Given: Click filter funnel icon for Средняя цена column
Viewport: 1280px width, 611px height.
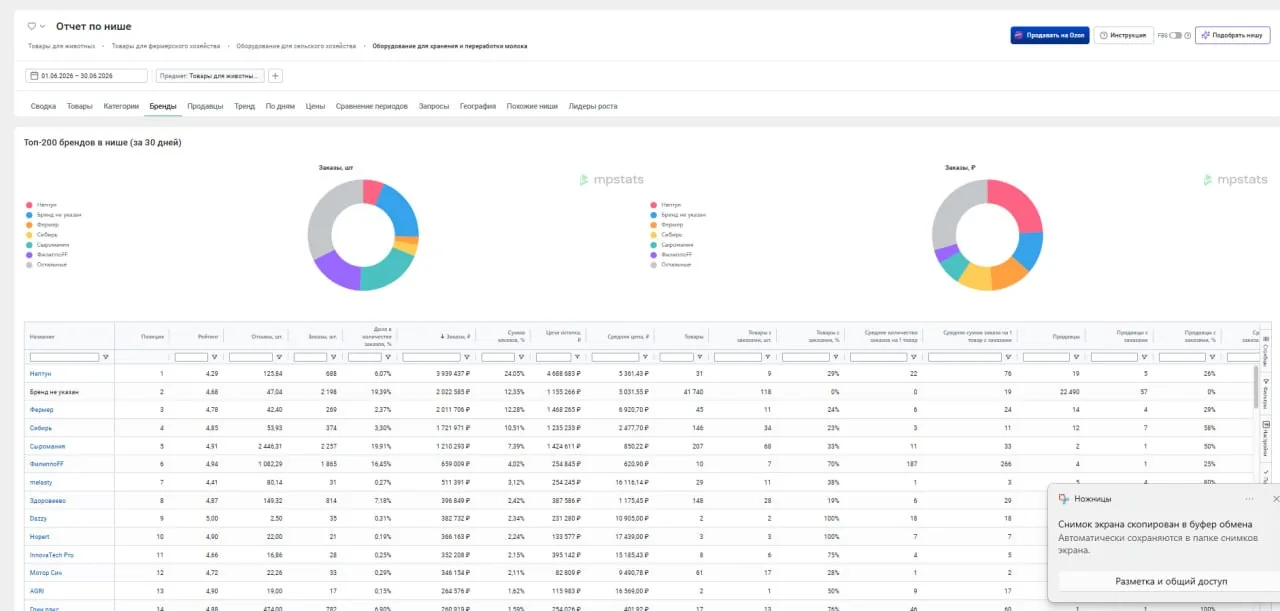Looking at the screenshot, I should click(x=646, y=357).
